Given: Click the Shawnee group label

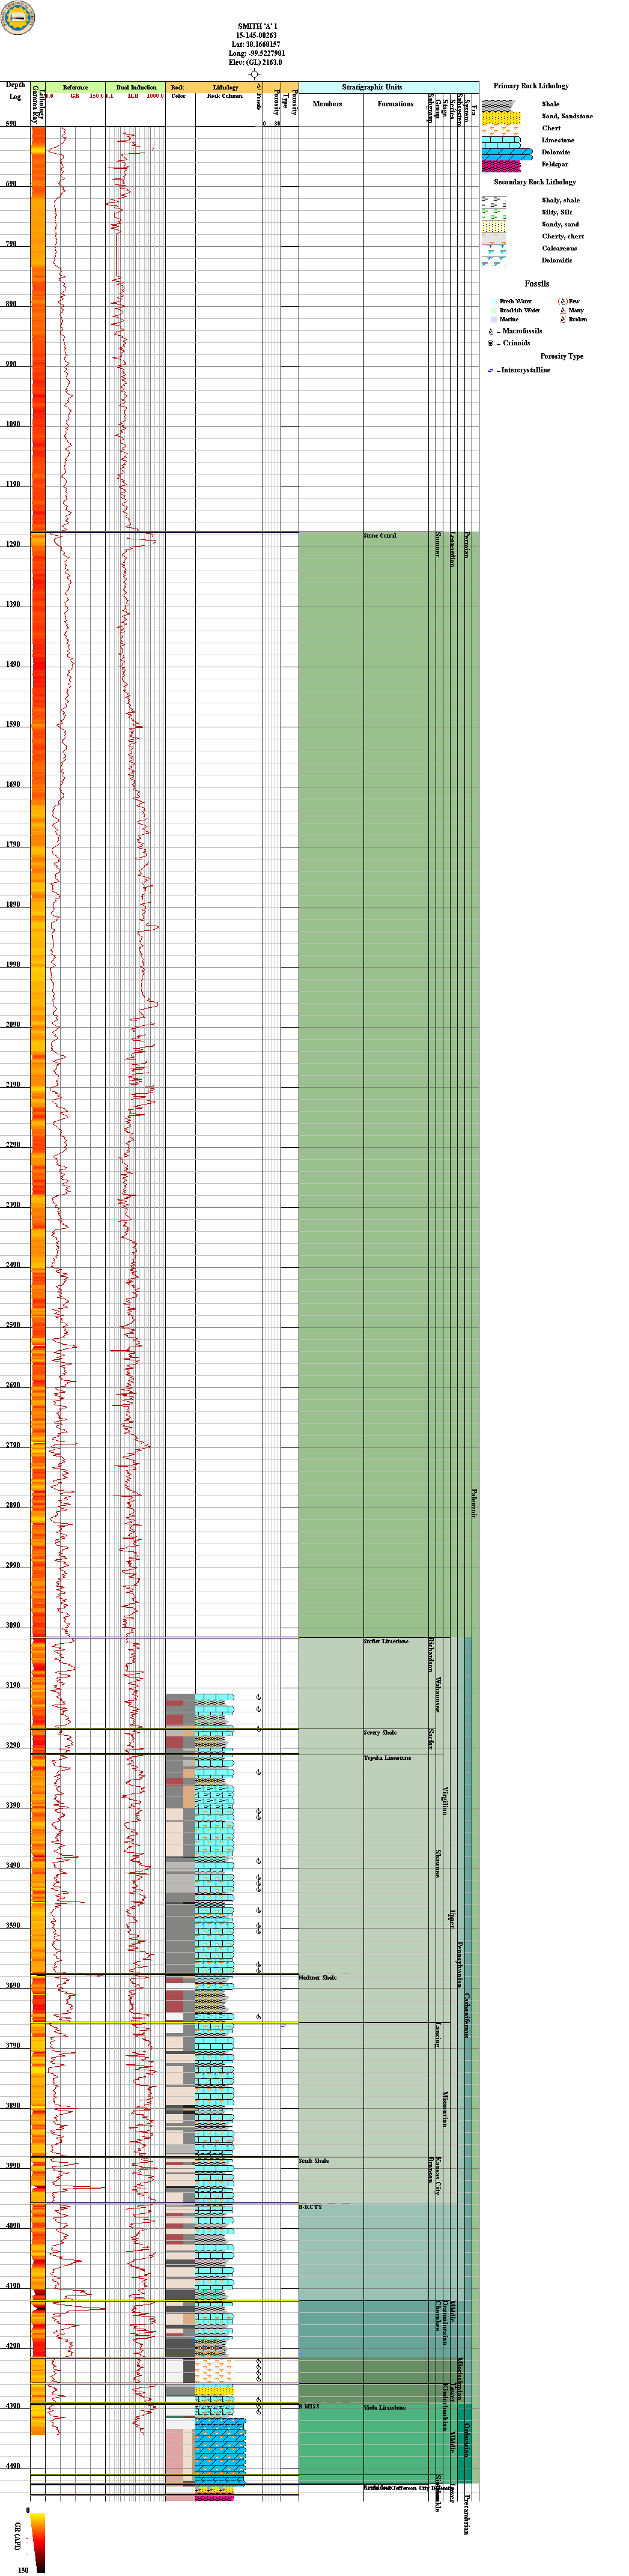Looking at the screenshot, I should point(438,1864).
